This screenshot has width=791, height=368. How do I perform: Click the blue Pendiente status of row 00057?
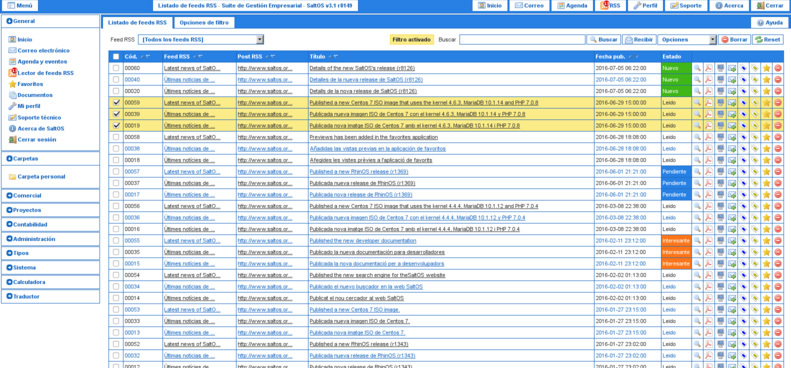coord(676,172)
